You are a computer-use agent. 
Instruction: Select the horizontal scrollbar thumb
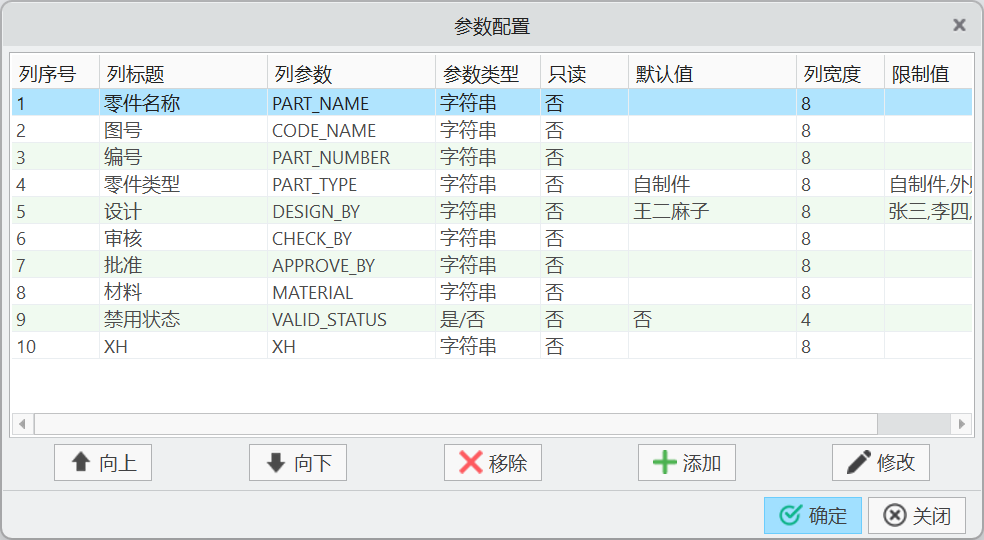[455, 423]
